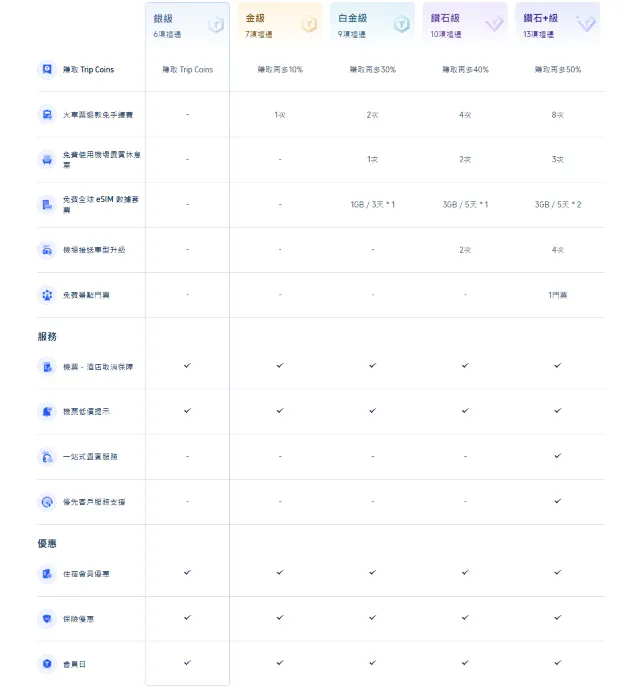Click the Diamond tier gem badge icon
This screenshot has height=692, width=640.
coord(494,24)
